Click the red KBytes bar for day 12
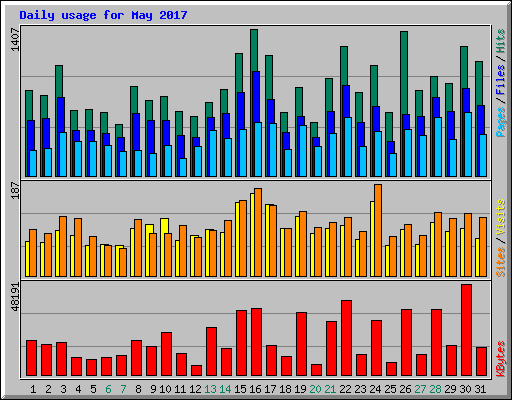Viewport: 512px width, 400px height. pyautogui.click(x=196, y=371)
